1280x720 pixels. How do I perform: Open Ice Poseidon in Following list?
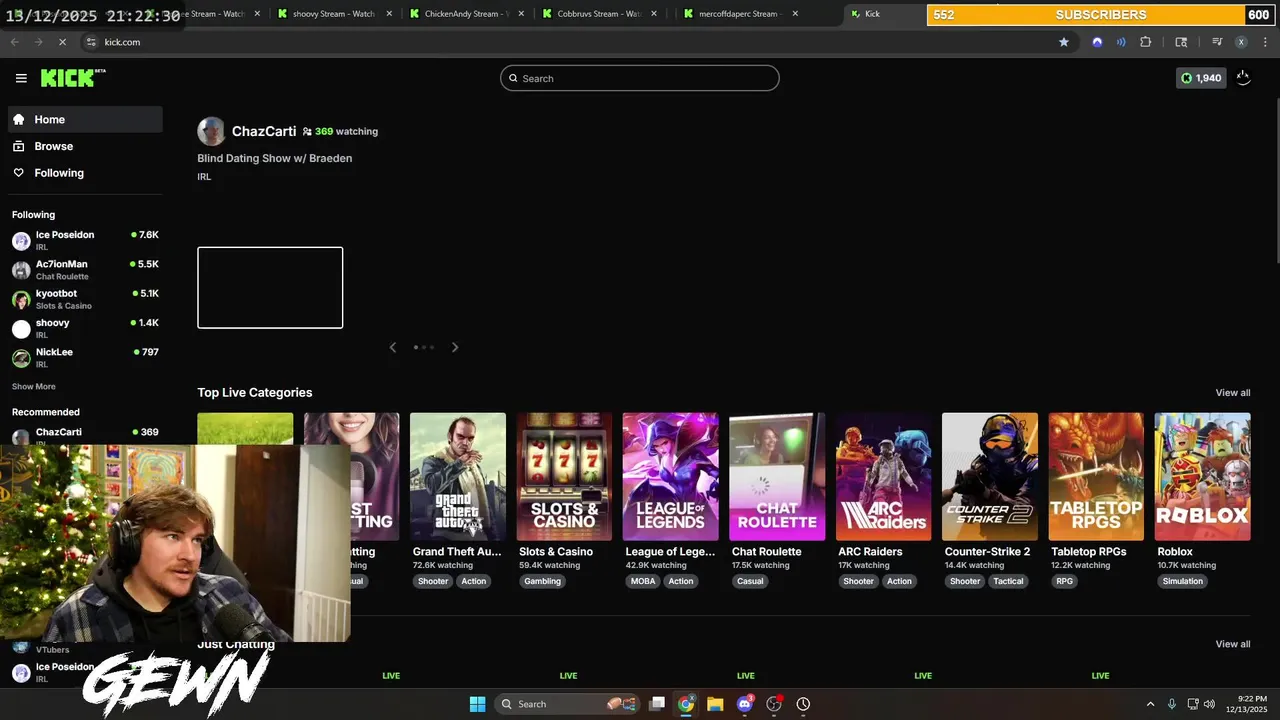[85, 240]
